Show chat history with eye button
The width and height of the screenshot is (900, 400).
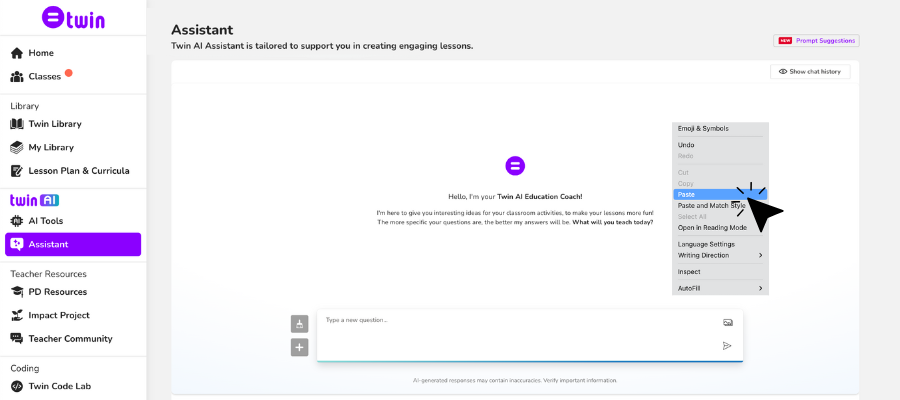pyautogui.click(x=810, y=72)
